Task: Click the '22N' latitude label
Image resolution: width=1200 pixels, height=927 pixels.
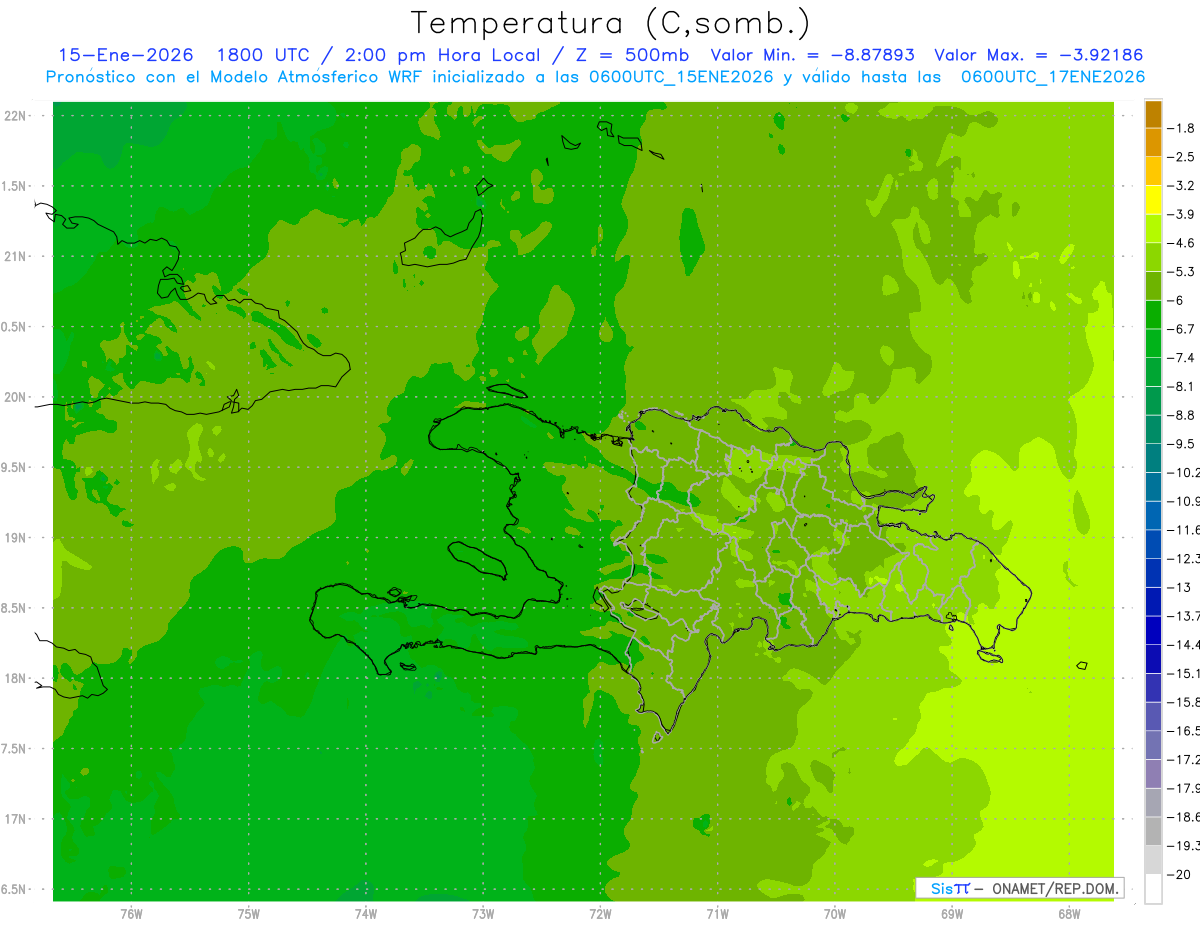Action: click(15, 116)
